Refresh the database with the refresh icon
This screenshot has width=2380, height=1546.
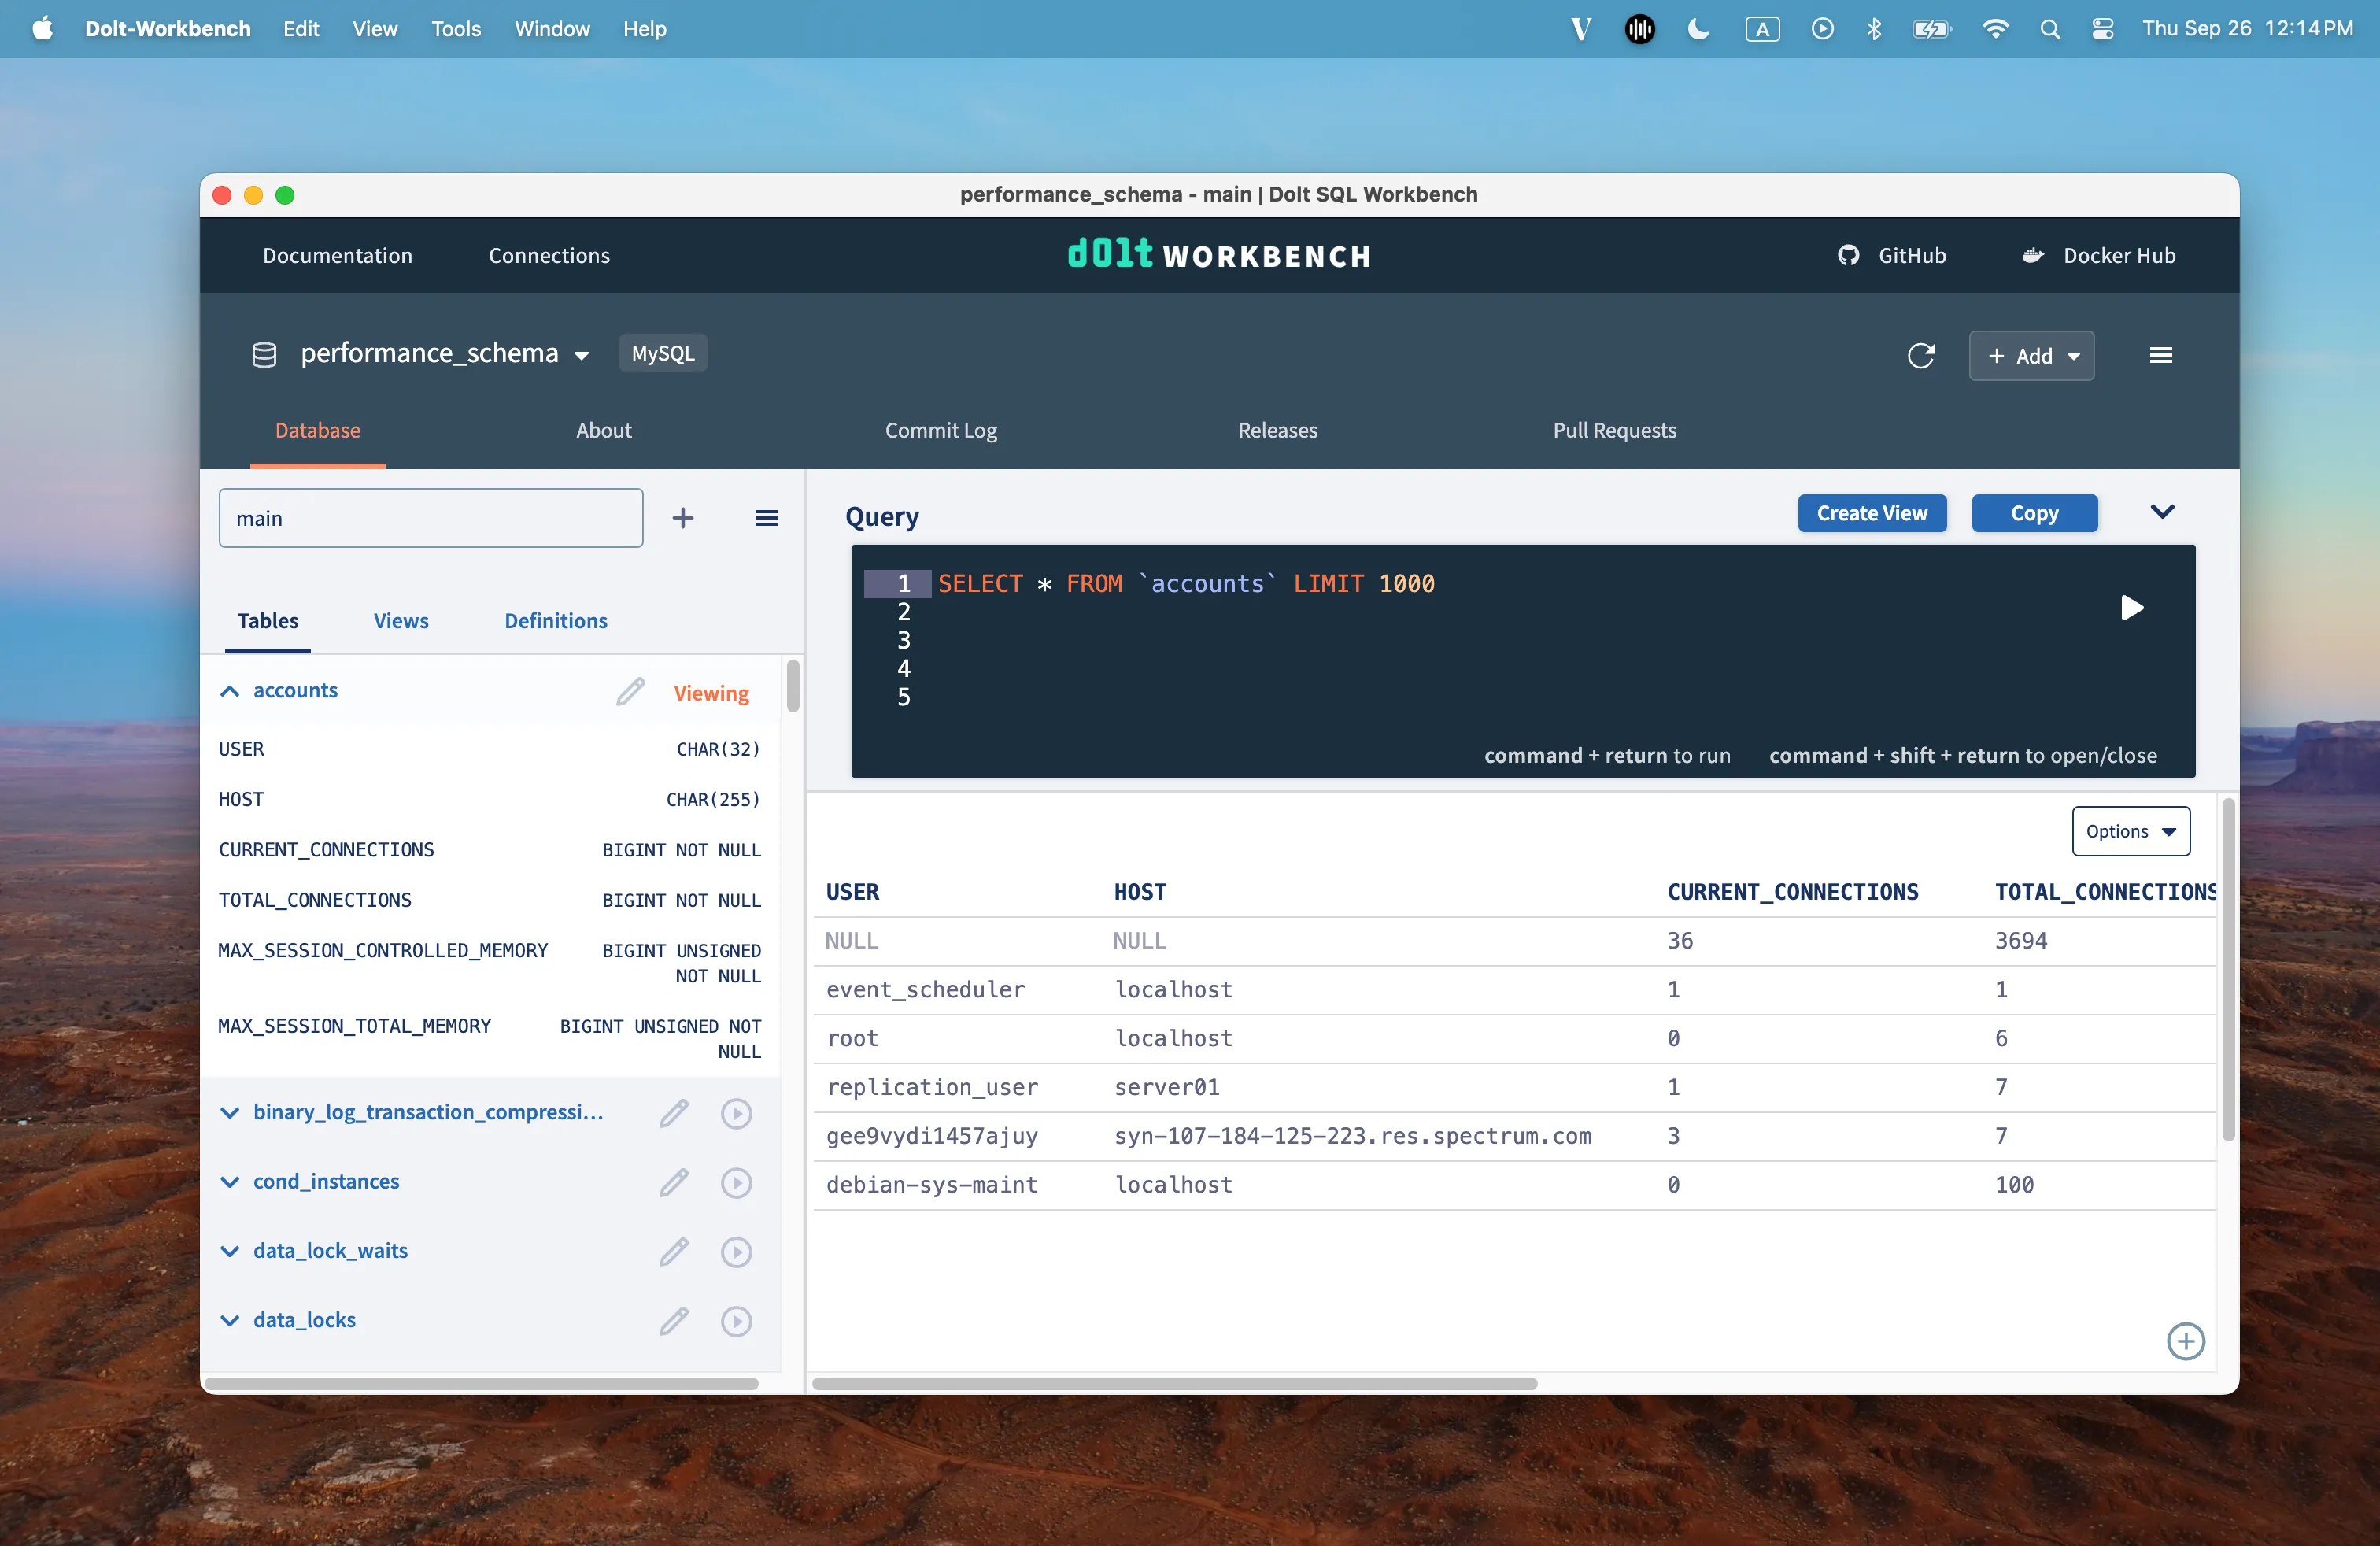click(x=1921, y=356)
